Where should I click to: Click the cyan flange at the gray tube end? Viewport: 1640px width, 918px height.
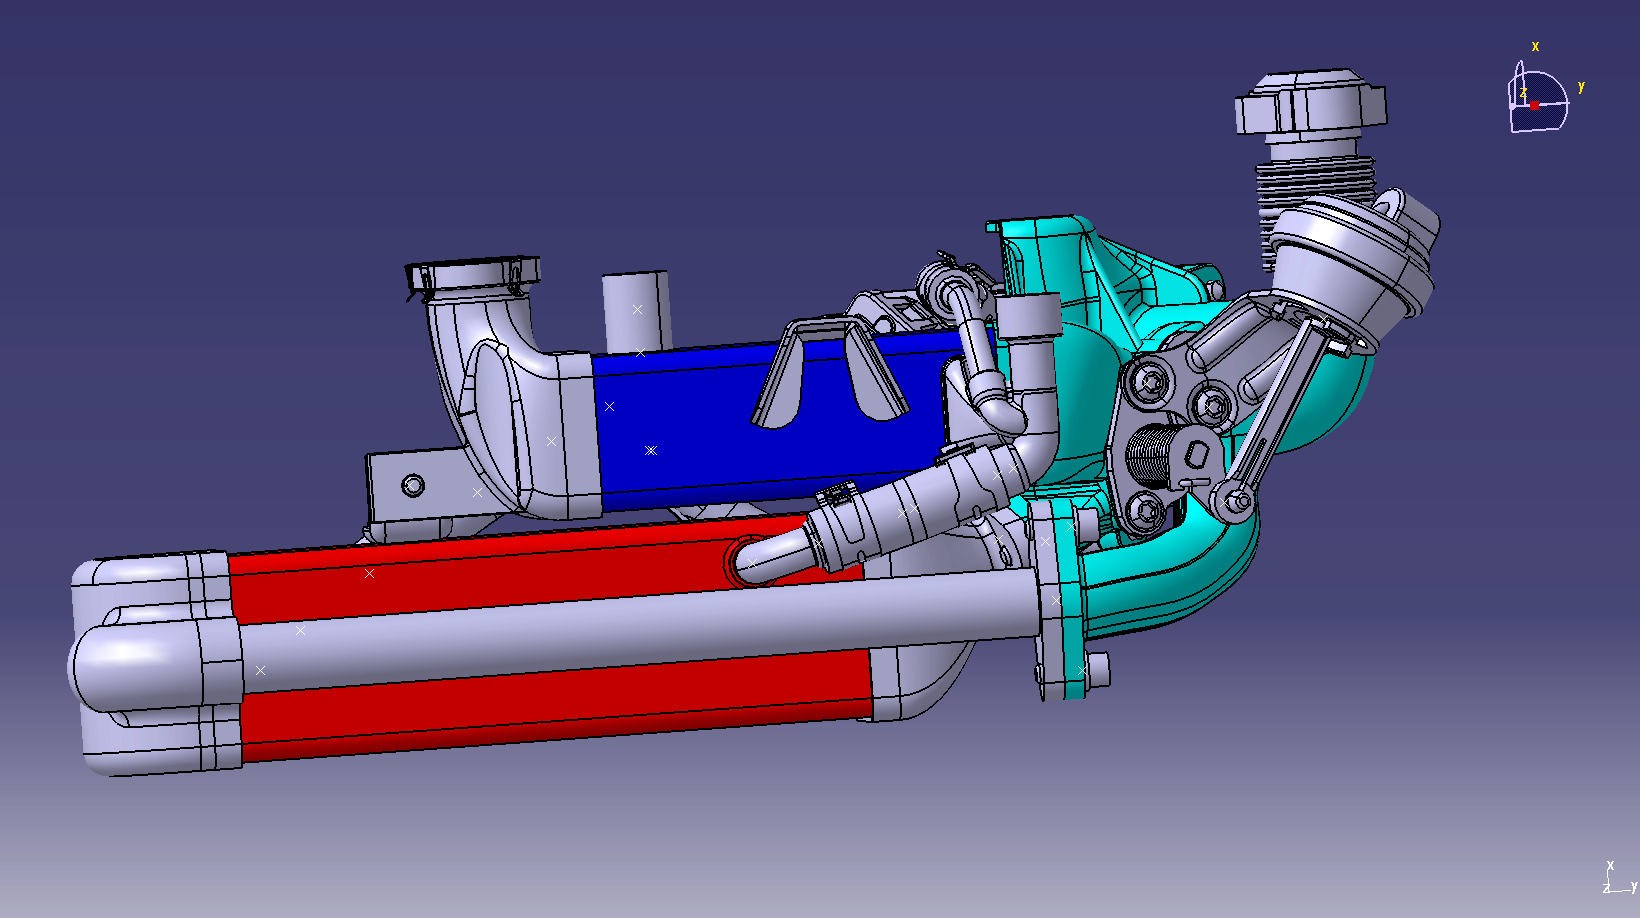coord(1060,600)
